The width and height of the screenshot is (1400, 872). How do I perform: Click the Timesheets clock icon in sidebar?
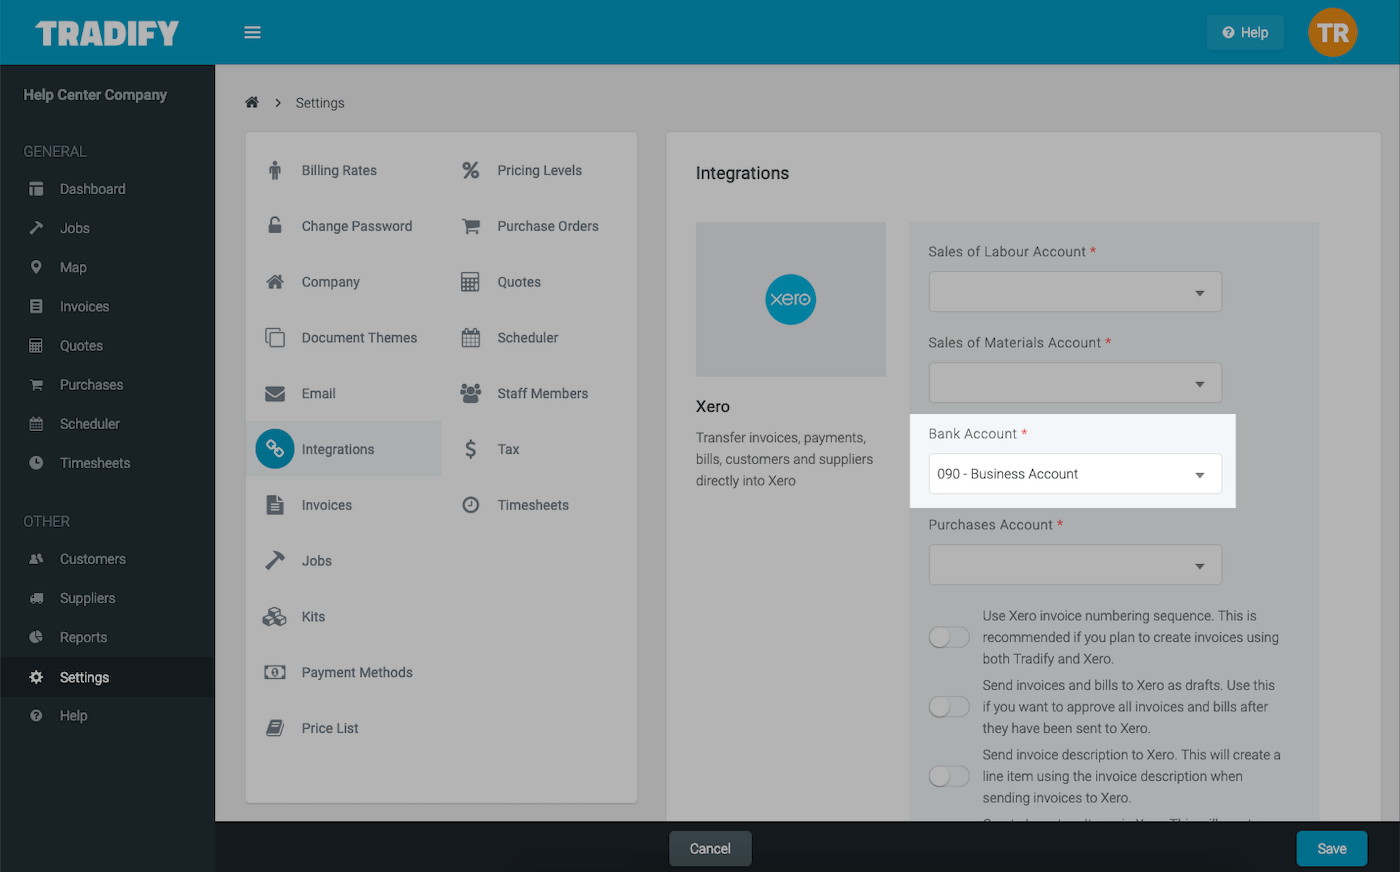coord(36,463)
